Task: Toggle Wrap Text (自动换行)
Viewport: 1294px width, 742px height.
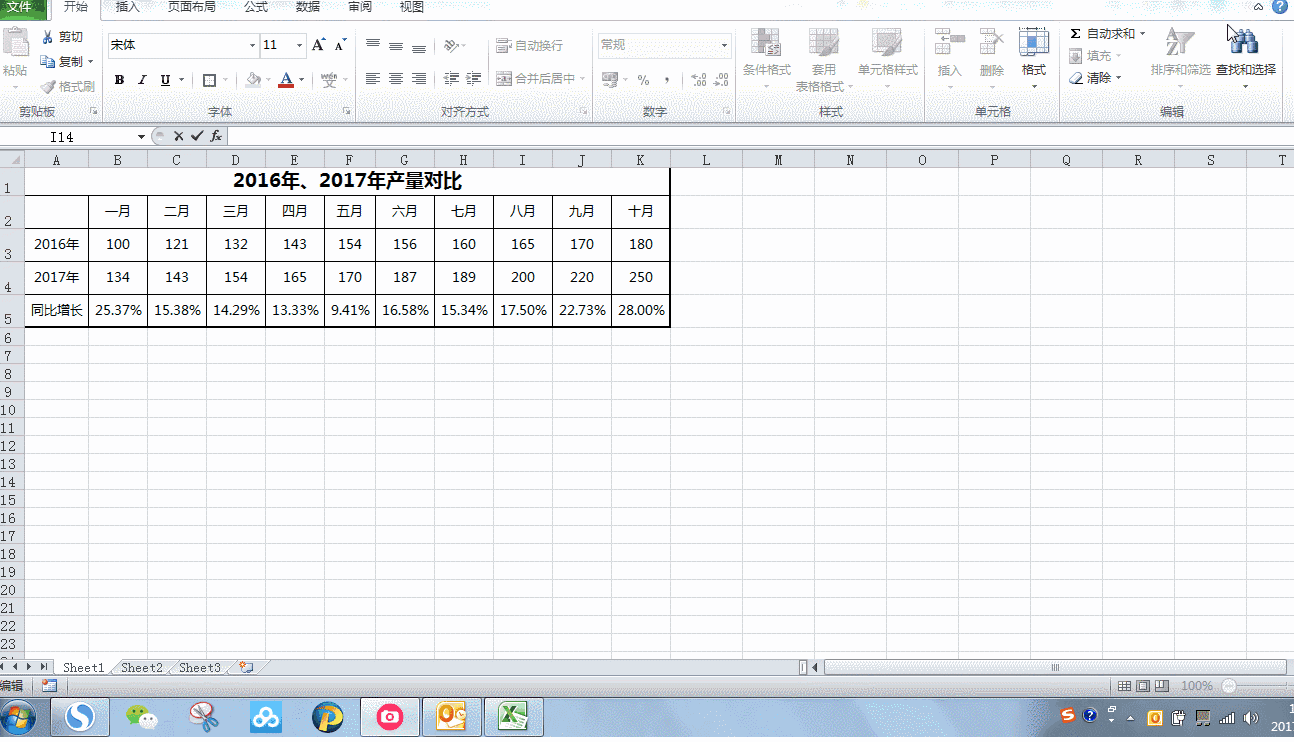Action: (529, 45)
